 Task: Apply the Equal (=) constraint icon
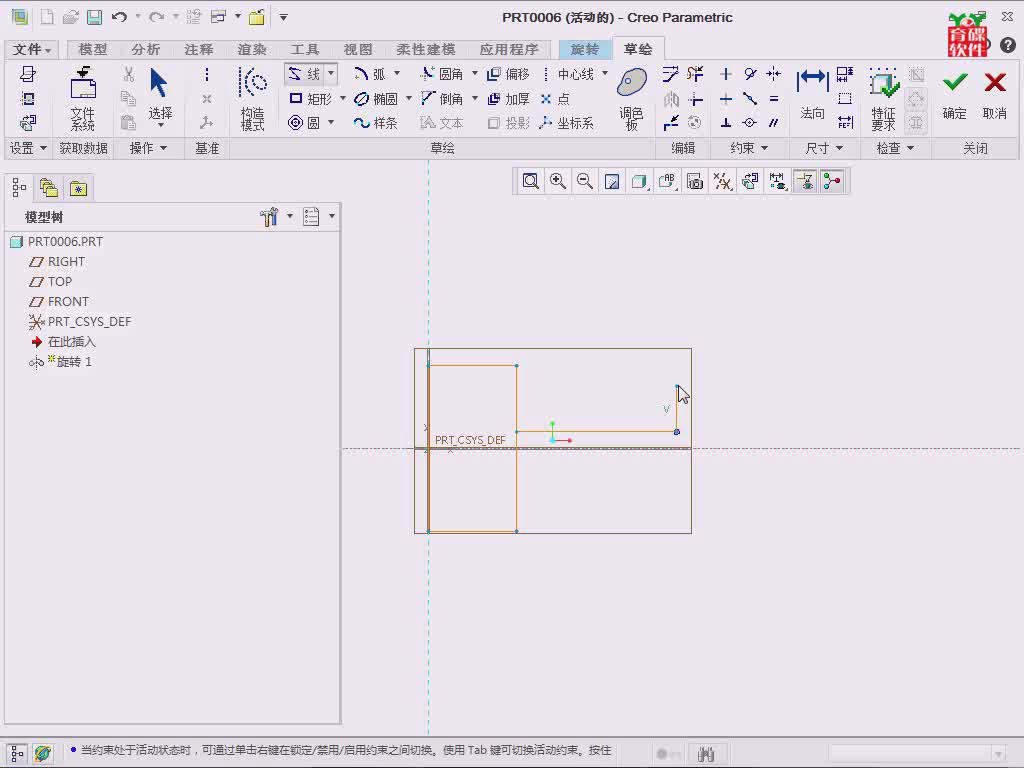click(x=774, y=99)
